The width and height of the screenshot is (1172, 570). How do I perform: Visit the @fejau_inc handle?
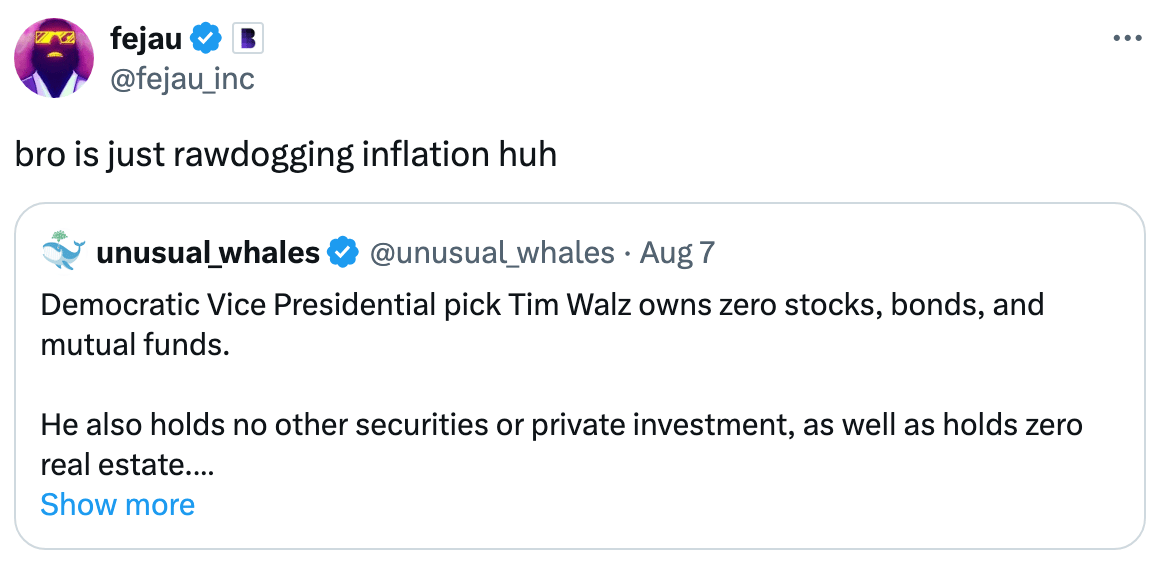coord(182,77)
